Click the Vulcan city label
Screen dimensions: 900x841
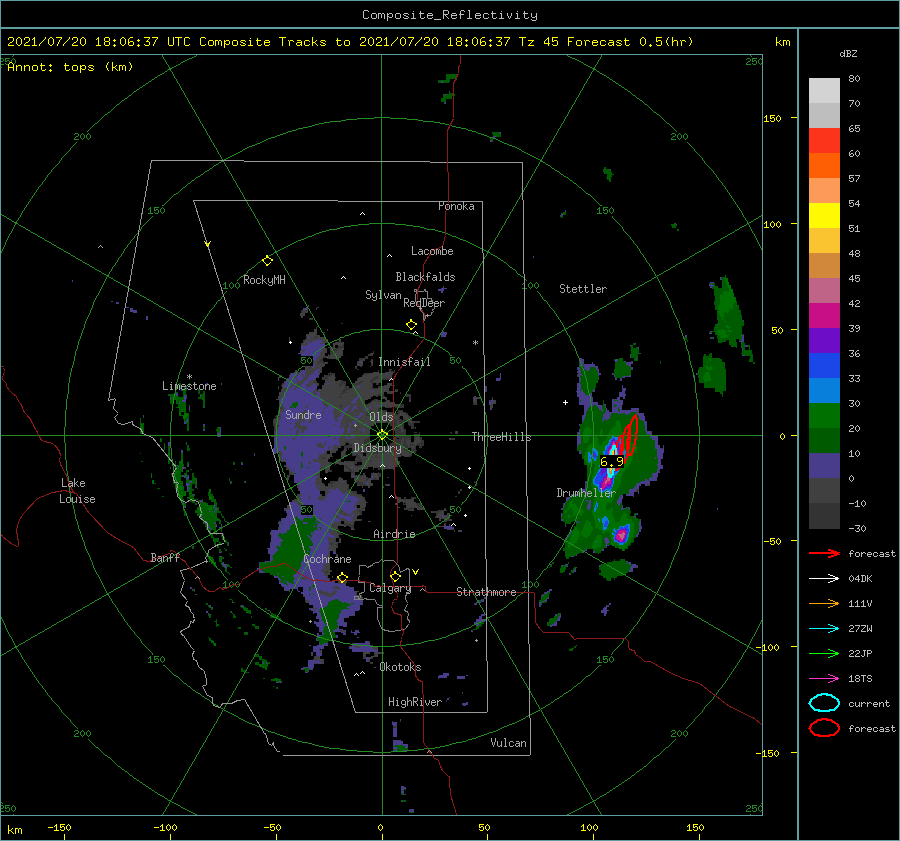(x=508, y=743)
